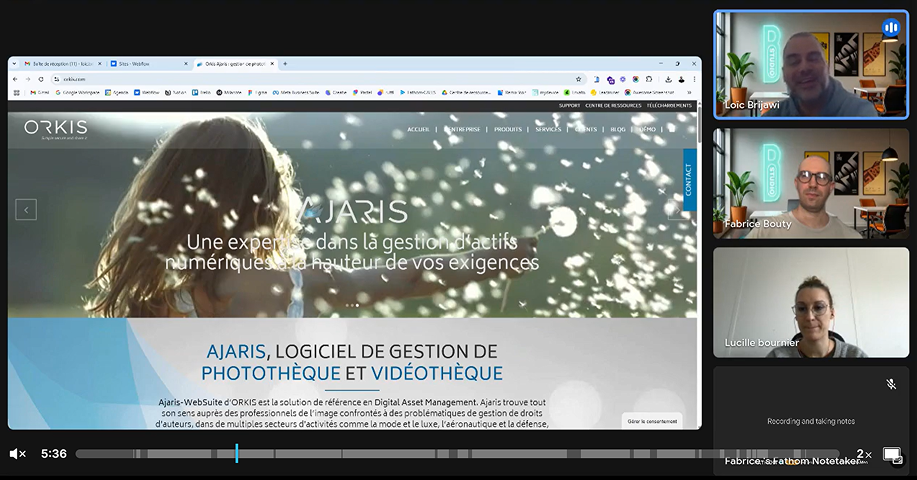Viewport: 917px width, 480px height.
Task: Show previous slide with left arrow
Action: 26,209
